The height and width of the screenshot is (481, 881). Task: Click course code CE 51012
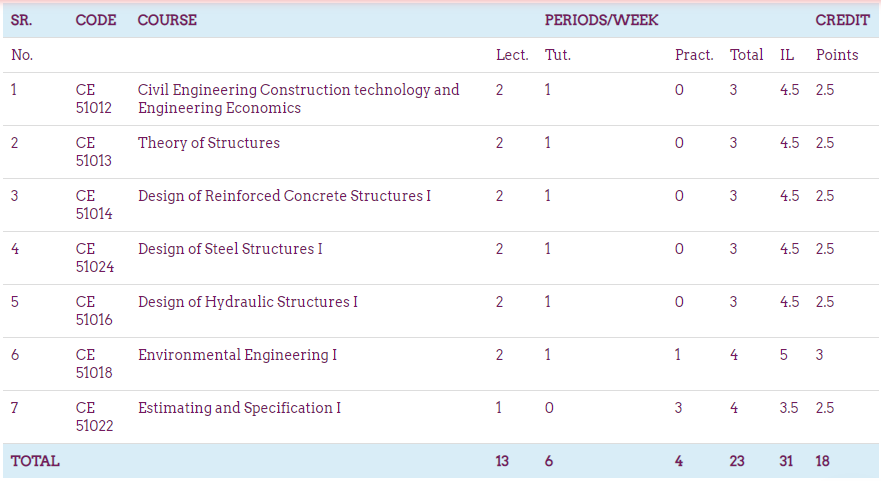(x=94, y=98)
